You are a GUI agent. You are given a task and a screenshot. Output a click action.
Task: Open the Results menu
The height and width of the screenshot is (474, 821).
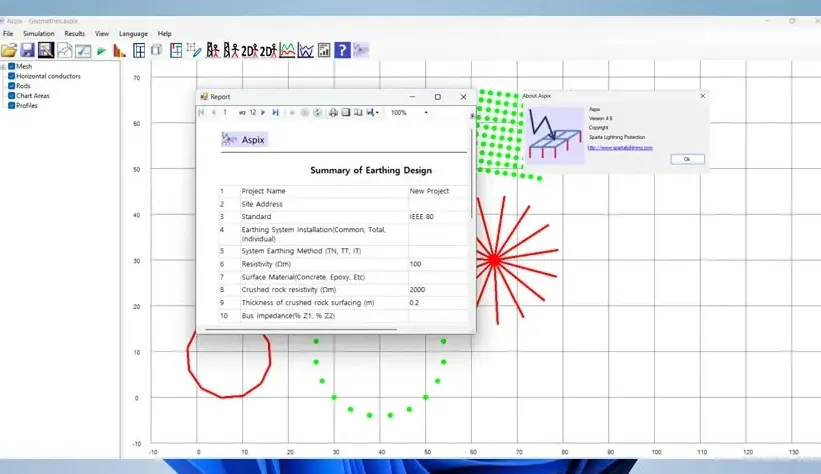tap(75, 34)
